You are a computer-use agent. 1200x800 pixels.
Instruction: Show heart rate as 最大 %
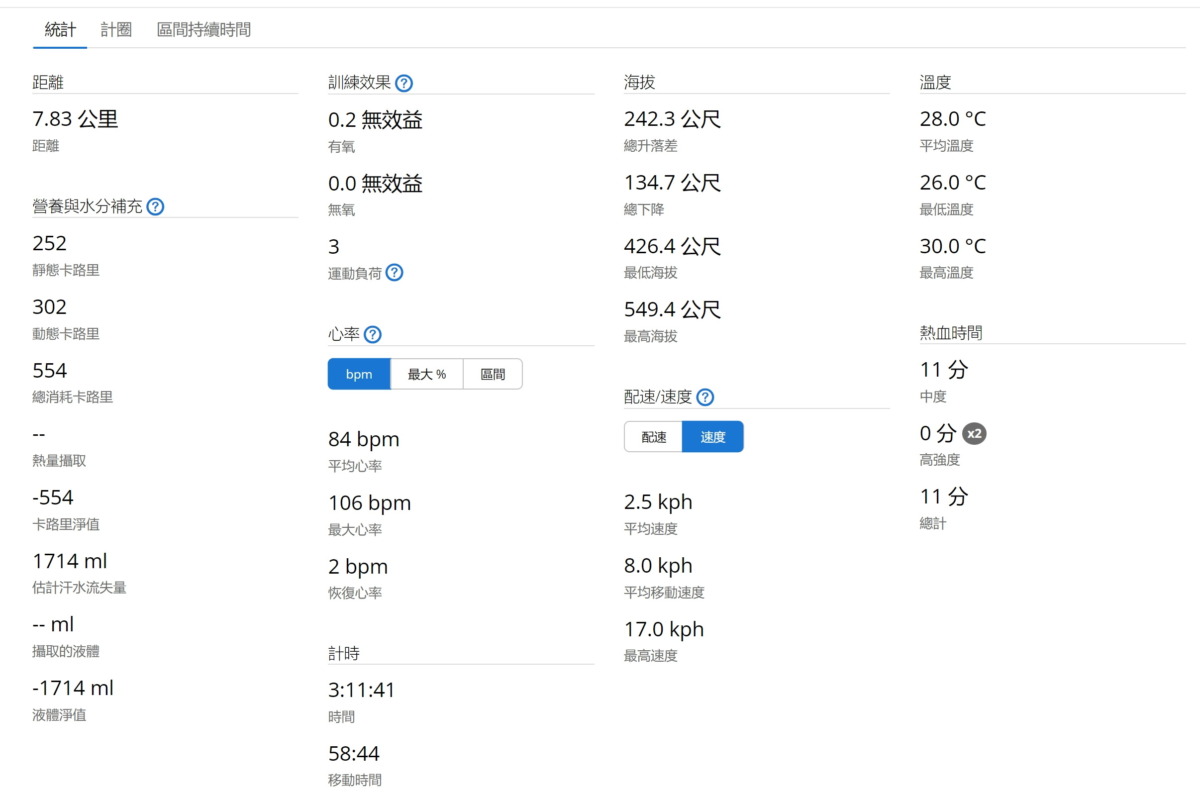[x=427, y=374]
